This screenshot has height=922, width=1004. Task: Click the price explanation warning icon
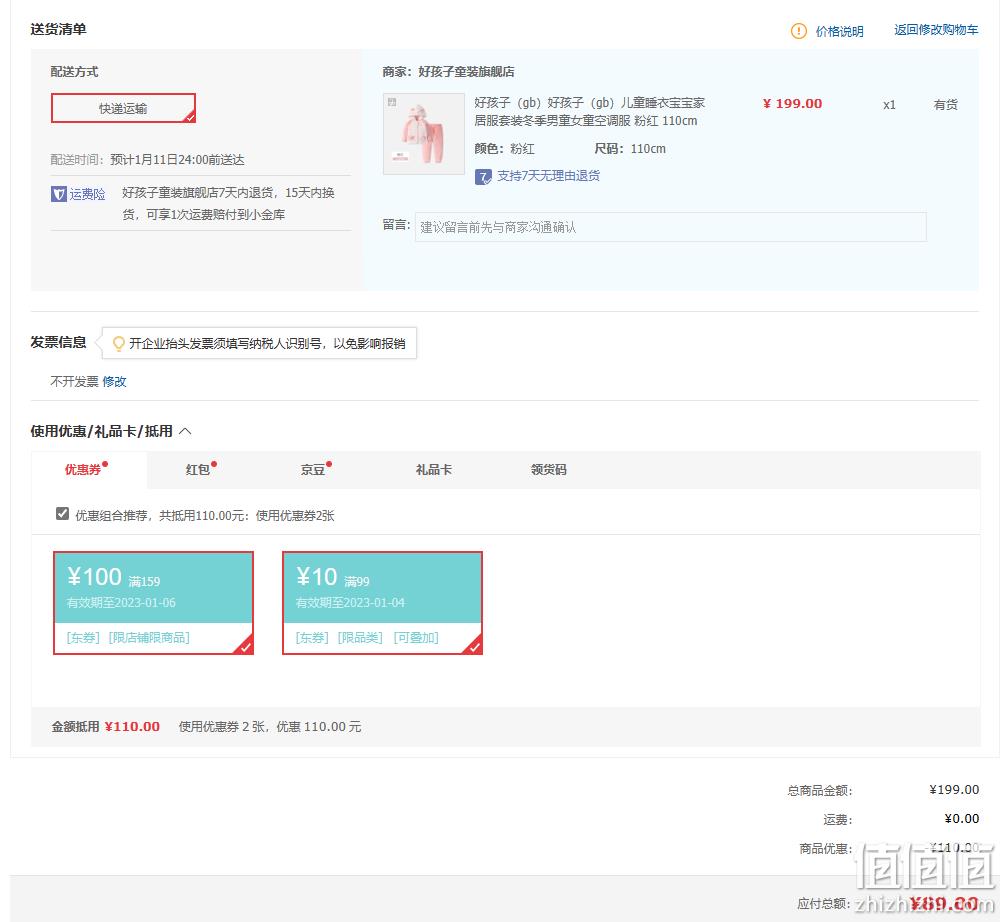(x=798, y=31)
